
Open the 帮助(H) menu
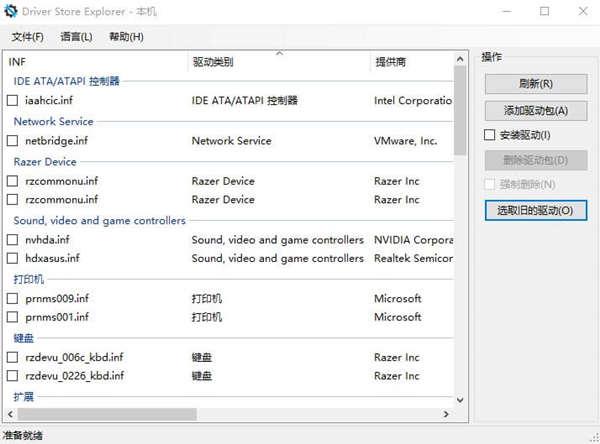[x=126, y=37]
